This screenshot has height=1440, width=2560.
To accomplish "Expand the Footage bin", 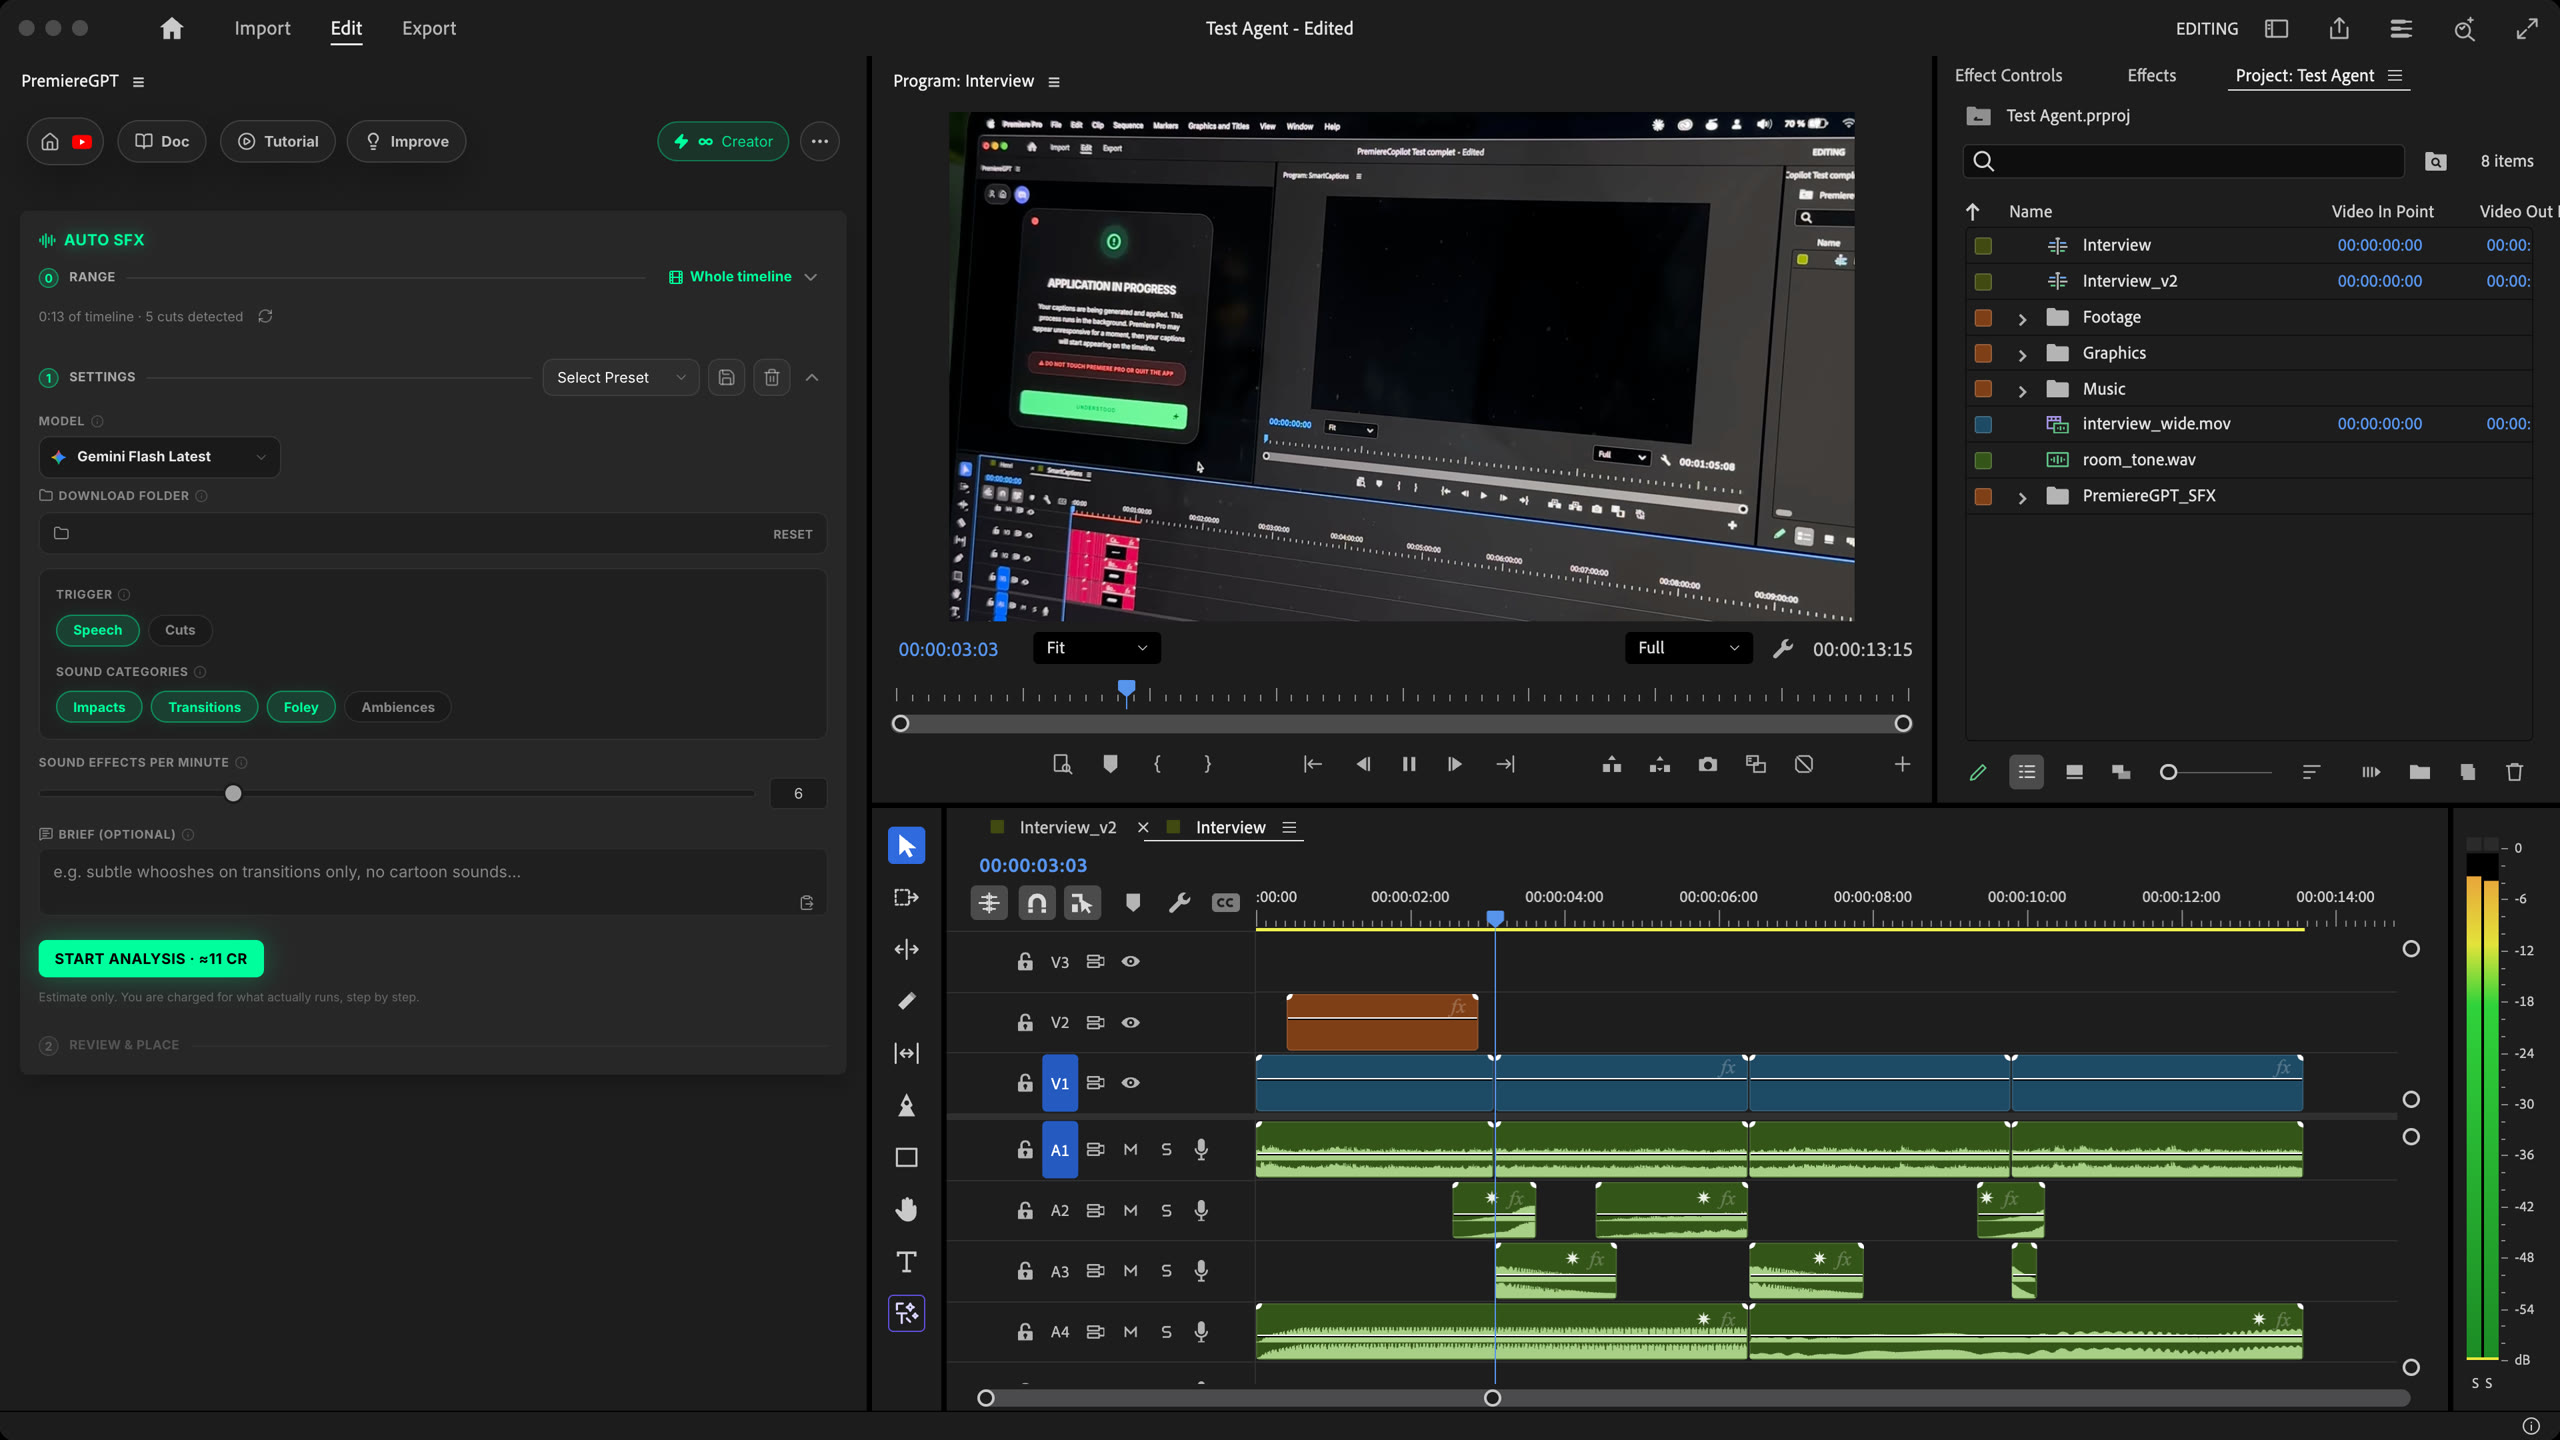I will click(2022, 318).
